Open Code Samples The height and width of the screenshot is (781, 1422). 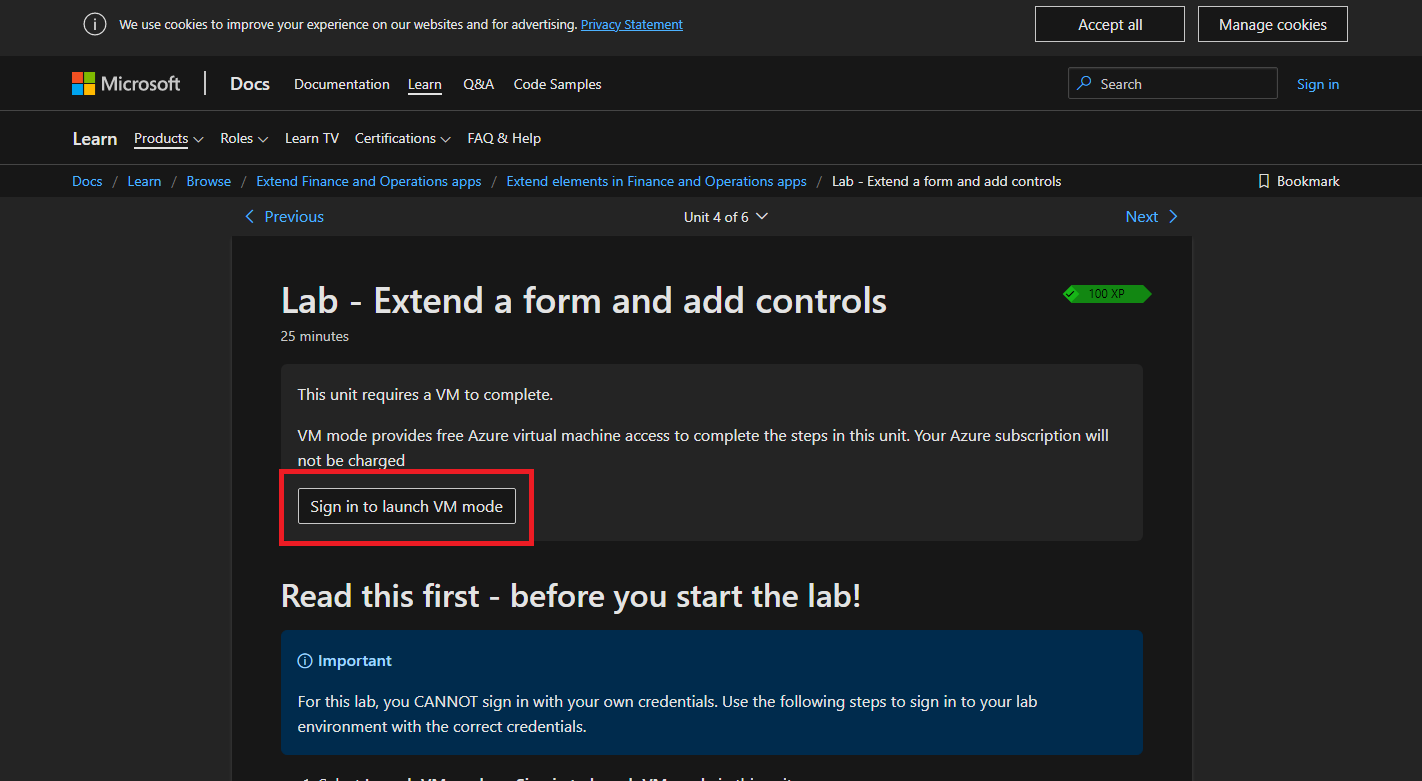coord(558,84)
